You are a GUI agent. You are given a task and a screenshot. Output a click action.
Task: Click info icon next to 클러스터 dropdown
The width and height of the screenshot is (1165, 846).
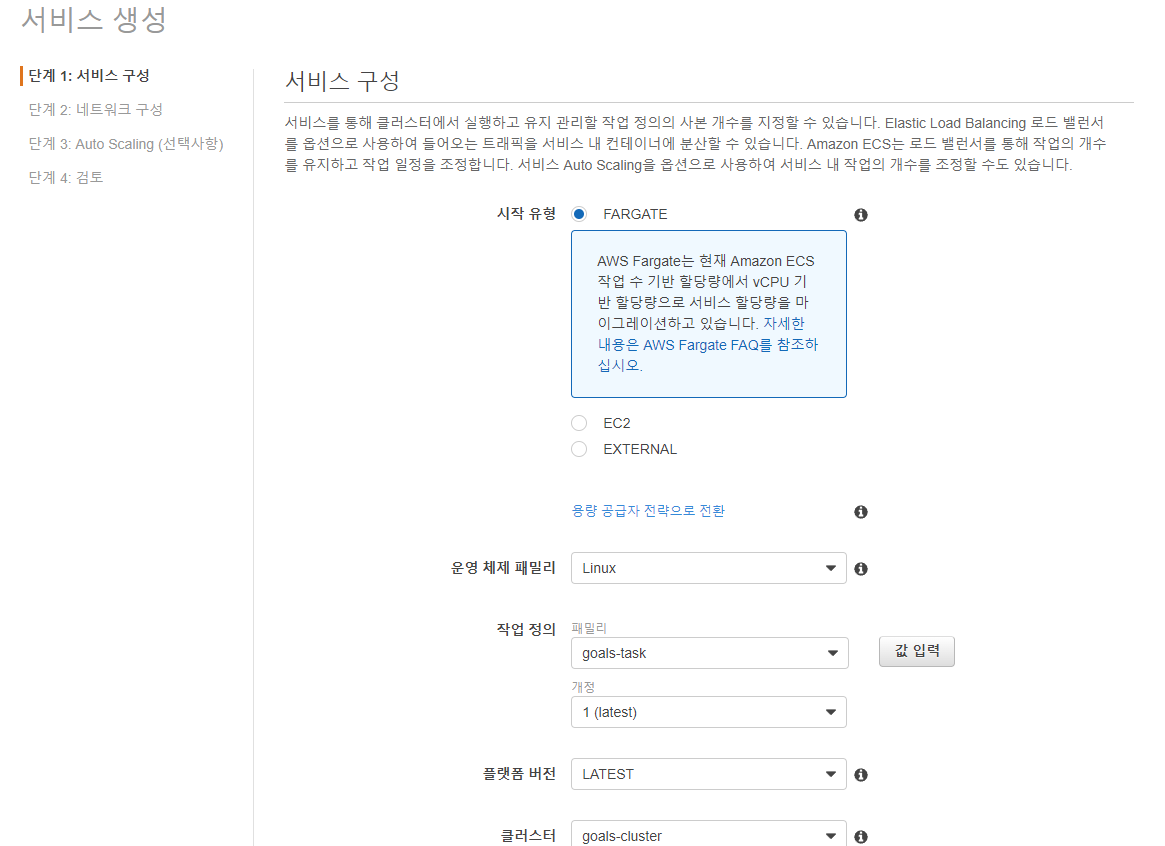[x=860, y=836]
